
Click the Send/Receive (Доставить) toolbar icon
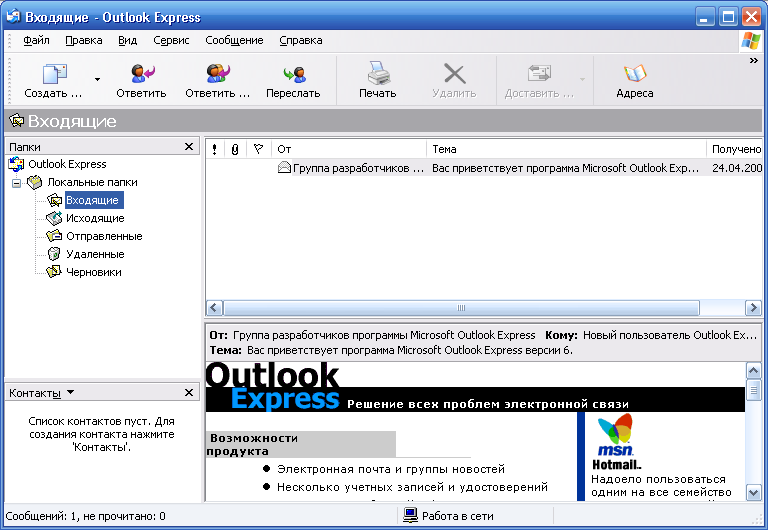(x=539, y=73)
